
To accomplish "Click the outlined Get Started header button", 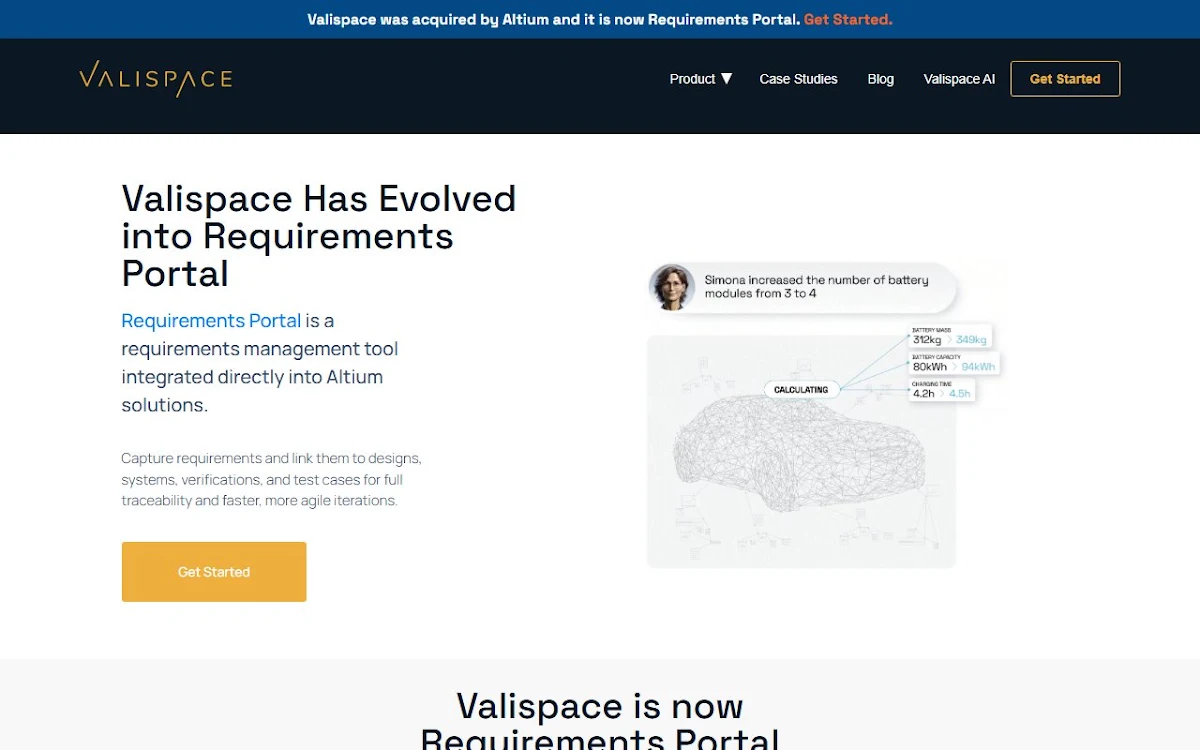I will point(1065,79).
